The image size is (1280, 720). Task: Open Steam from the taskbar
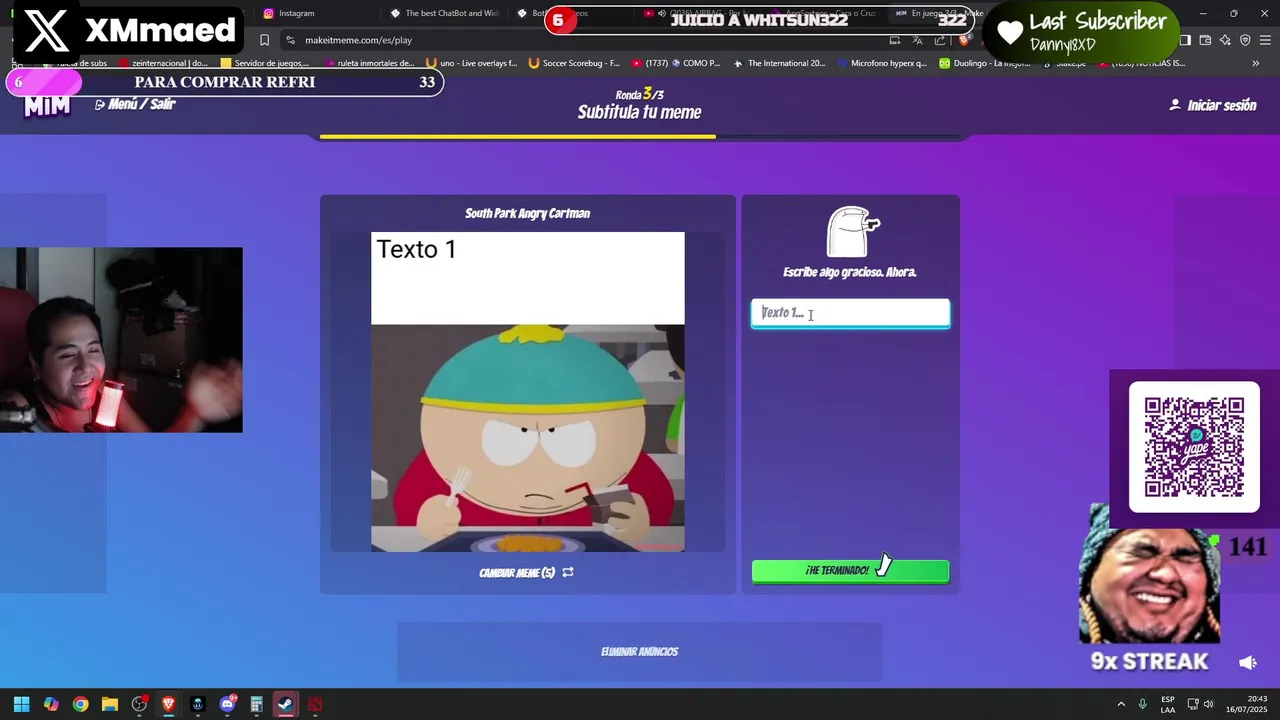click(286, 704)
